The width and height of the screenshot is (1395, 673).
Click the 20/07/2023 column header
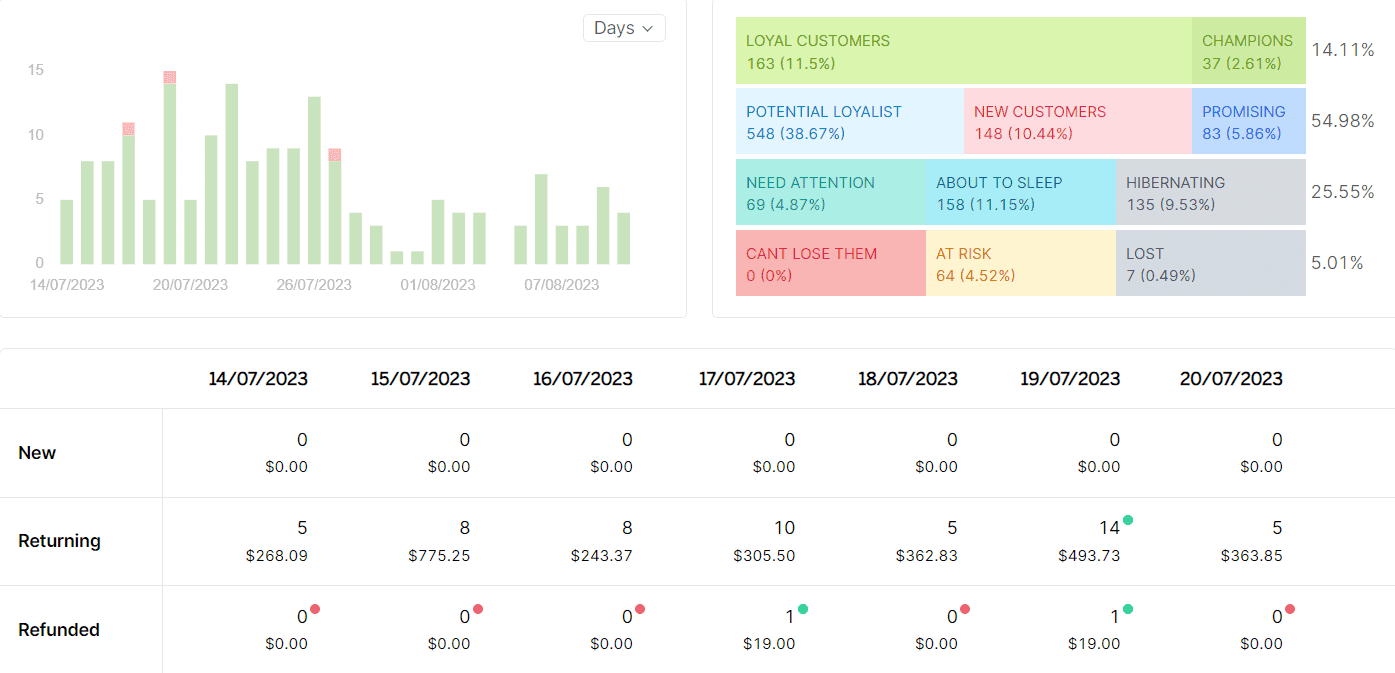coord(1232,379)
